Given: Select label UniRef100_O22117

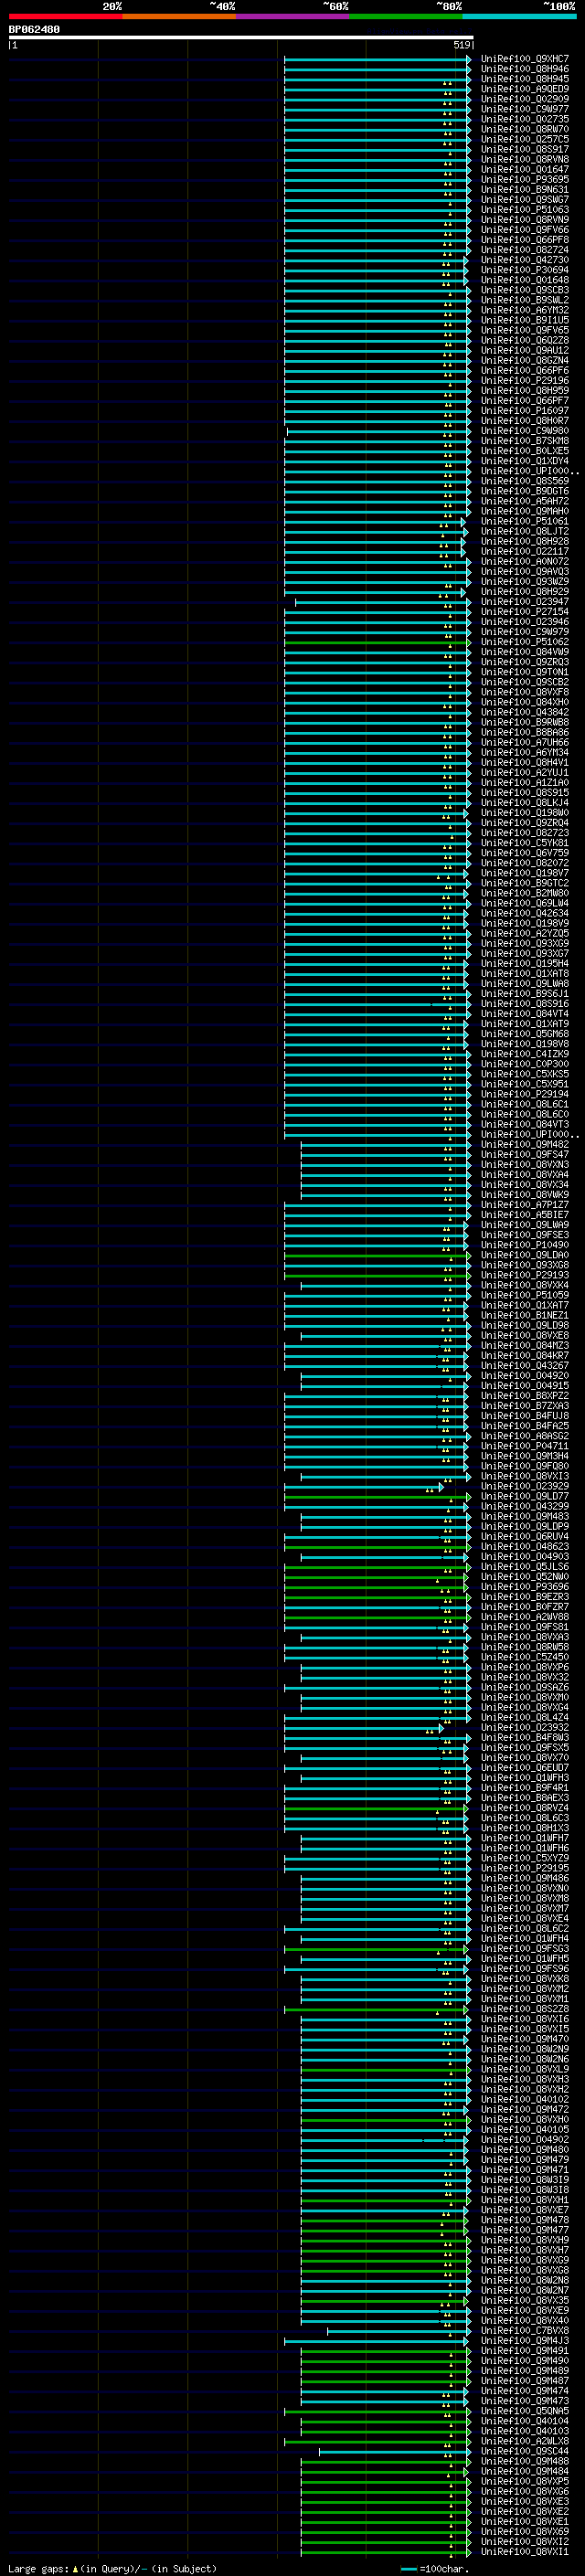Looking at the screenshot, I should point(525,552).
